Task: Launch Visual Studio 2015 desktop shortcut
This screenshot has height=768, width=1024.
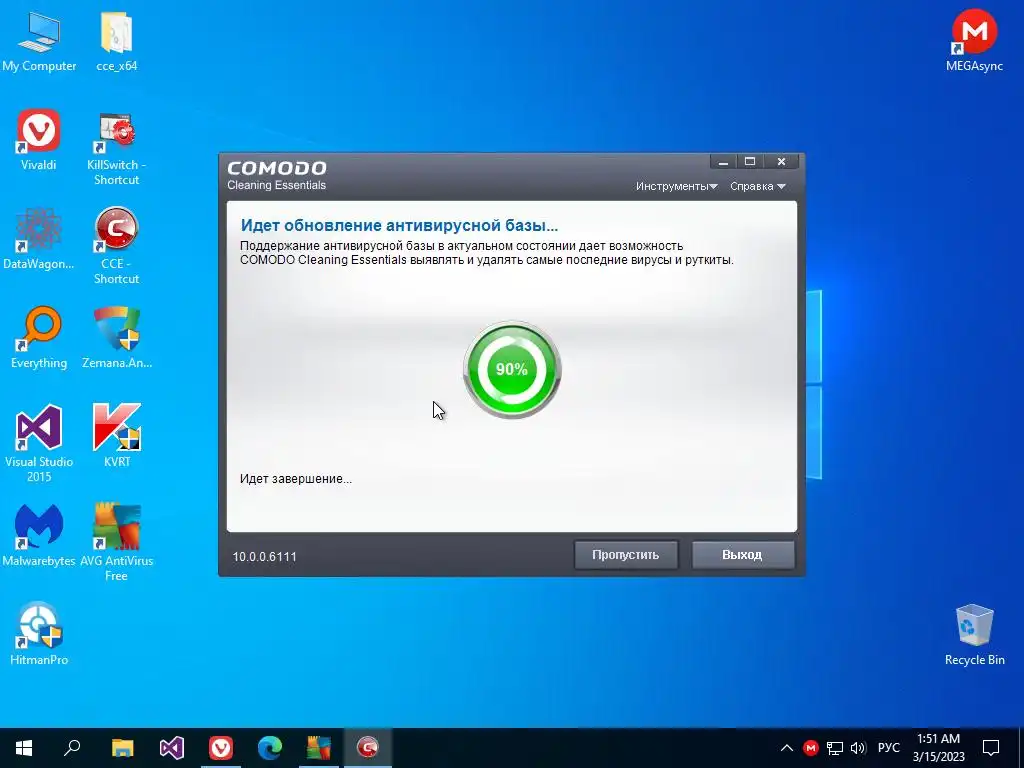Action: 39,444
